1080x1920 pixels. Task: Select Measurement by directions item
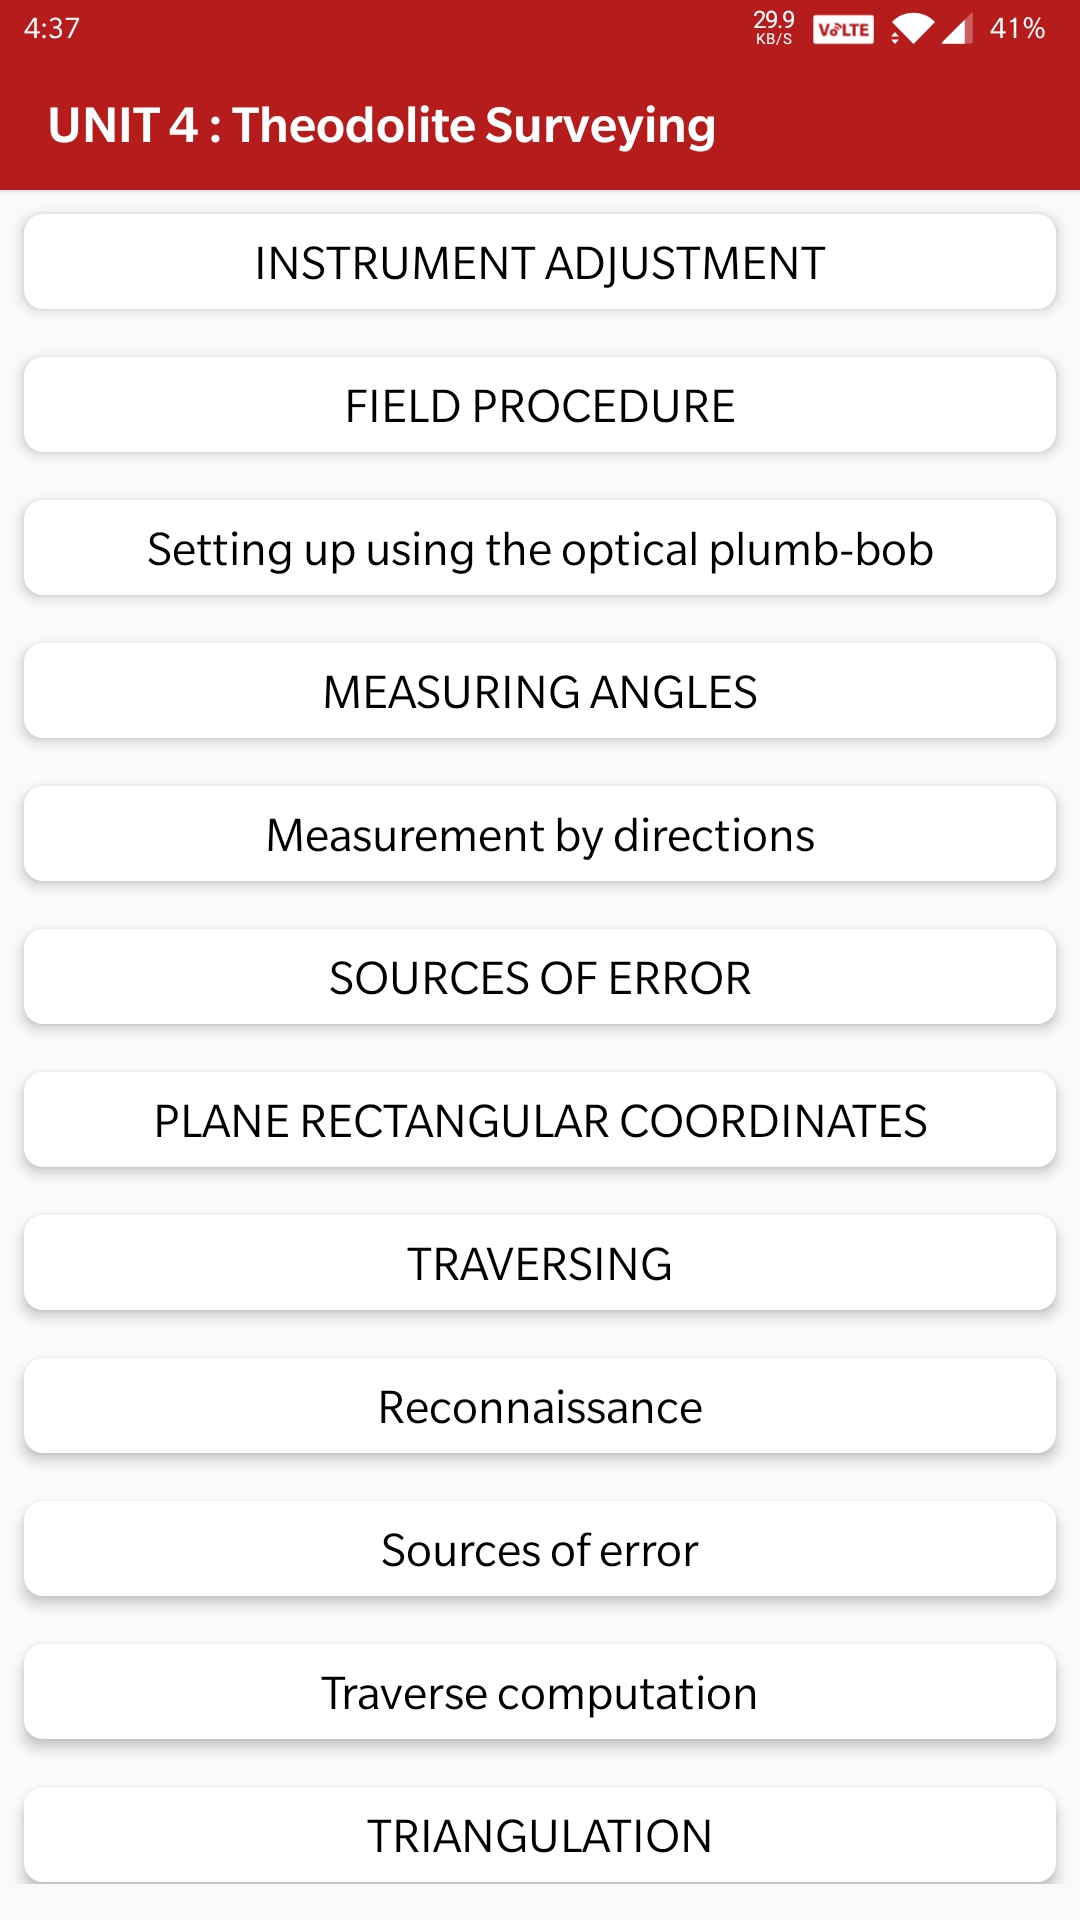(x=540, y=834)
